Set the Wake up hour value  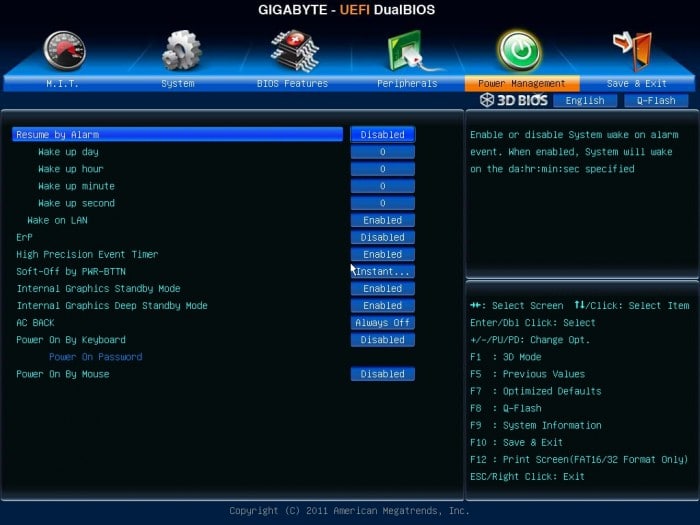point(383,169)
